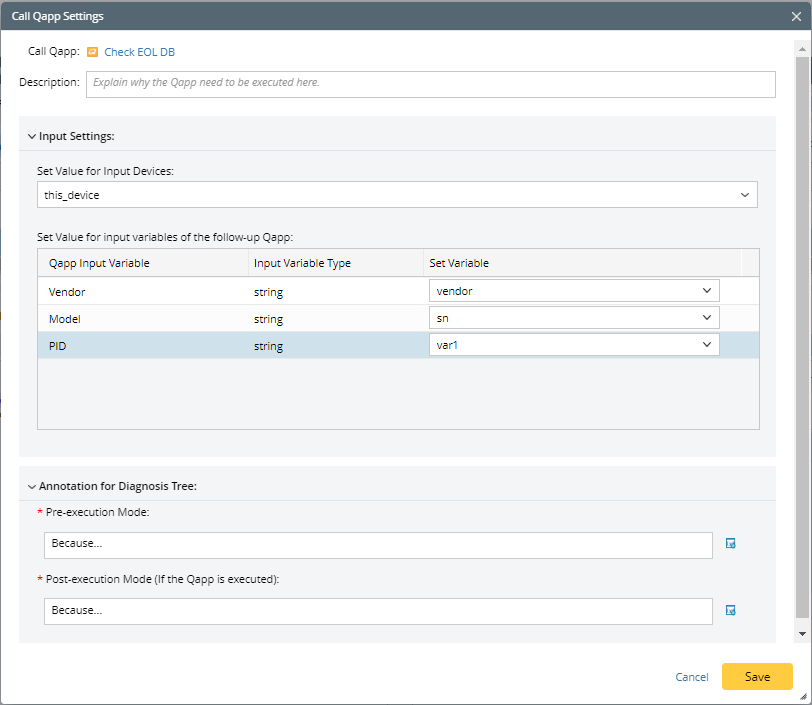Click the Pre-execution Mode text field
The width and height of the screenshot is (812, 705).
pos(378,544)
